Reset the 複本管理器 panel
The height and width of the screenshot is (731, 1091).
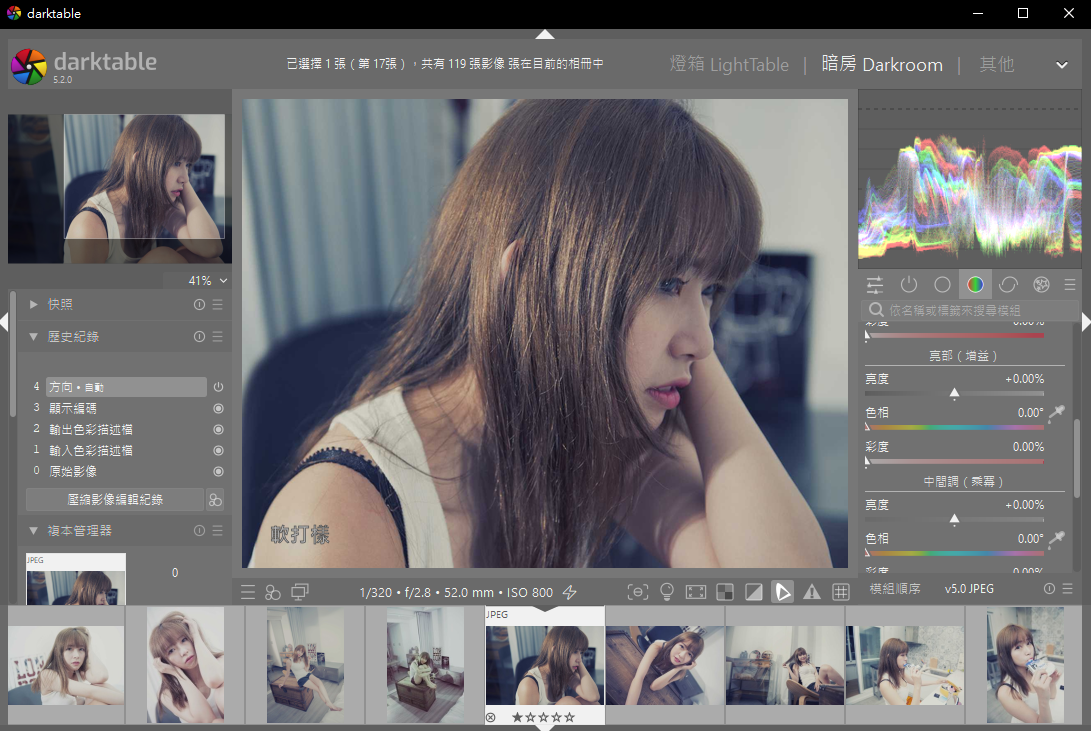click(199, 531)
